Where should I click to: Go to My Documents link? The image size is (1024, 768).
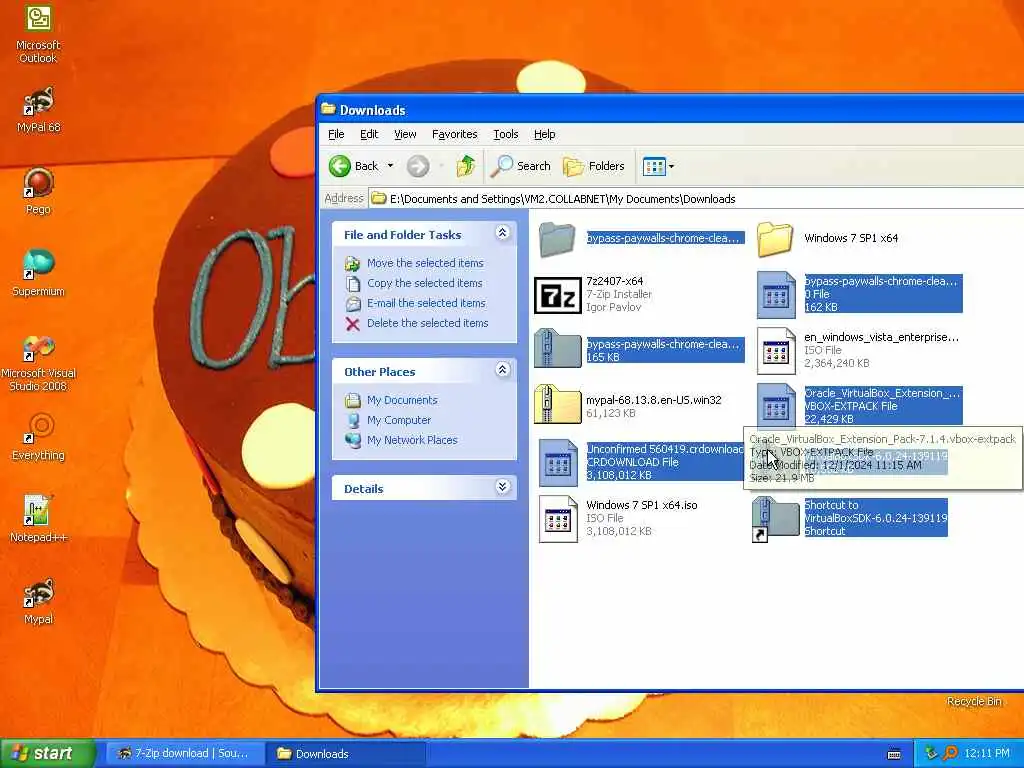(402, 400)
